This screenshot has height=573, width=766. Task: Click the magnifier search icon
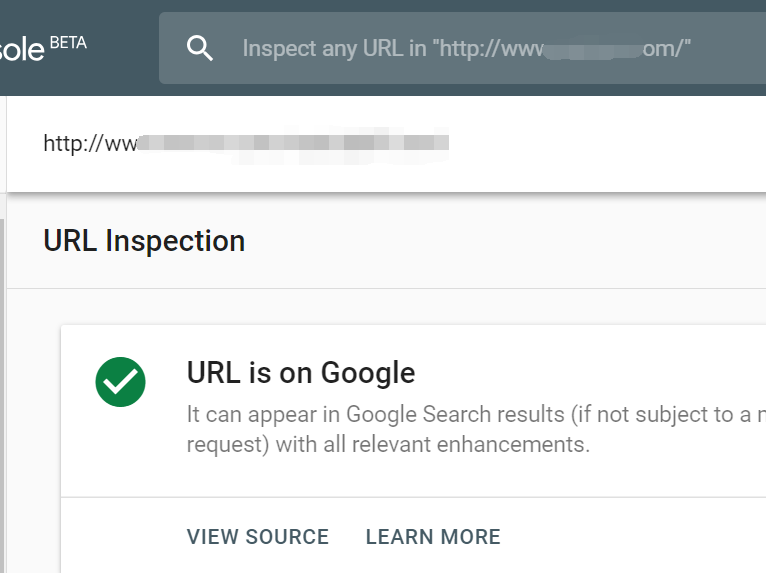point(200,48)
